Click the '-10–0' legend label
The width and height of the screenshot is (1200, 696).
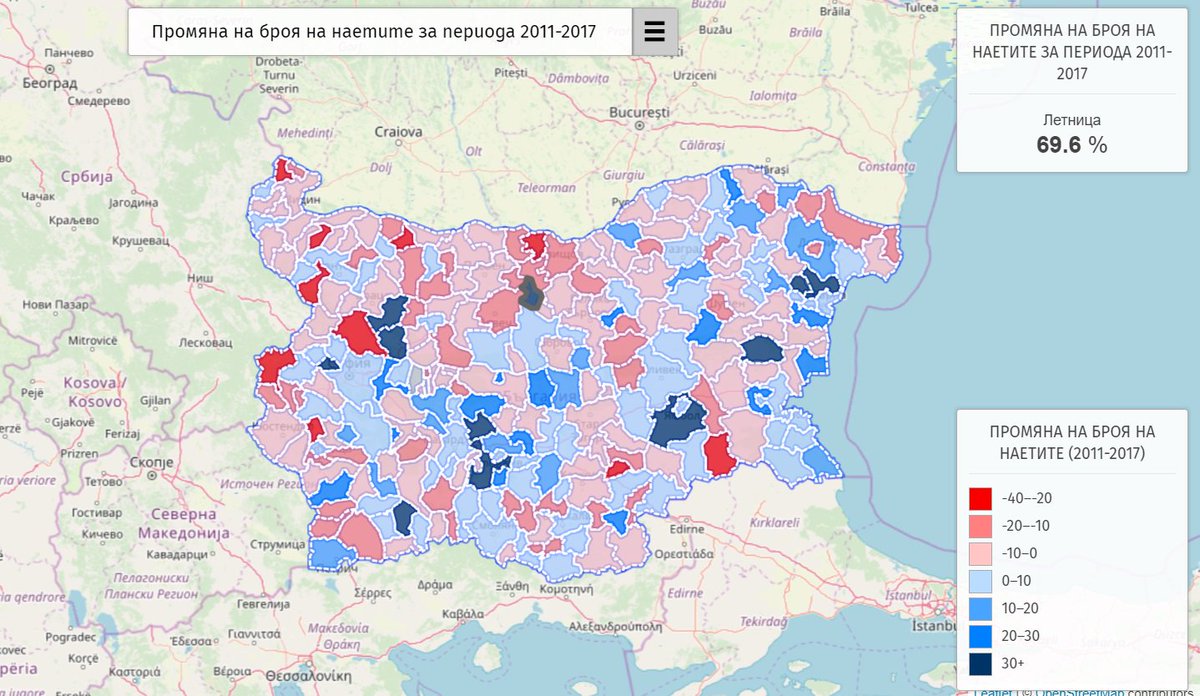pyautogui.click(x=1021, y=553)
